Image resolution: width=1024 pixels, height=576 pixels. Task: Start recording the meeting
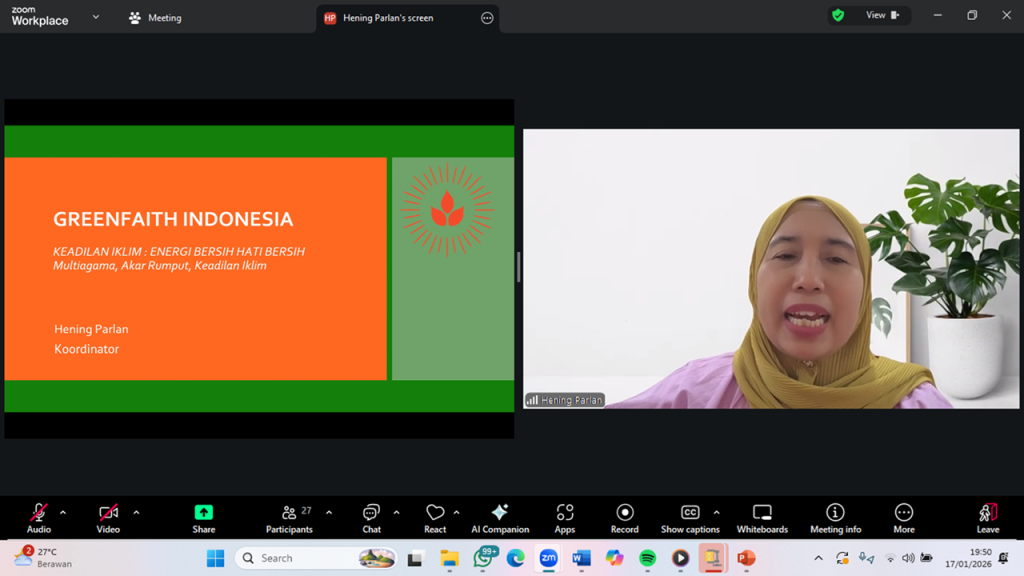coord(624,517)
